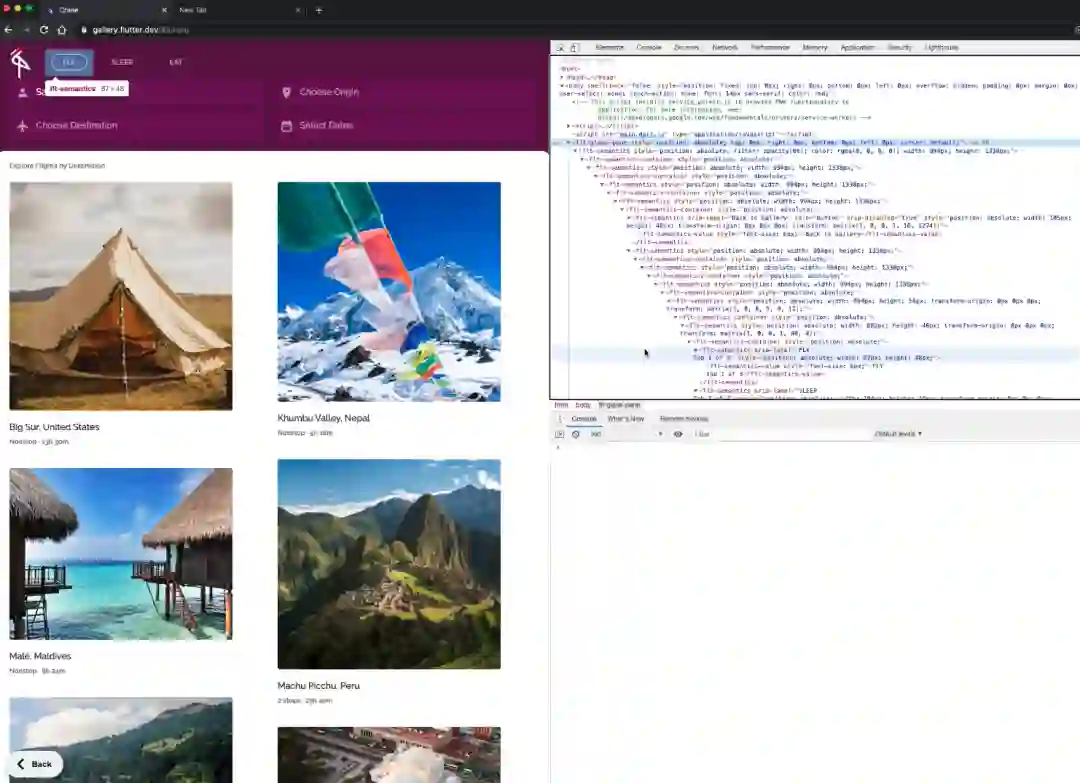Click the address bar lock icon
Image resolution: width=1080 pixels, height=783 pixels.
click(84, 30)
